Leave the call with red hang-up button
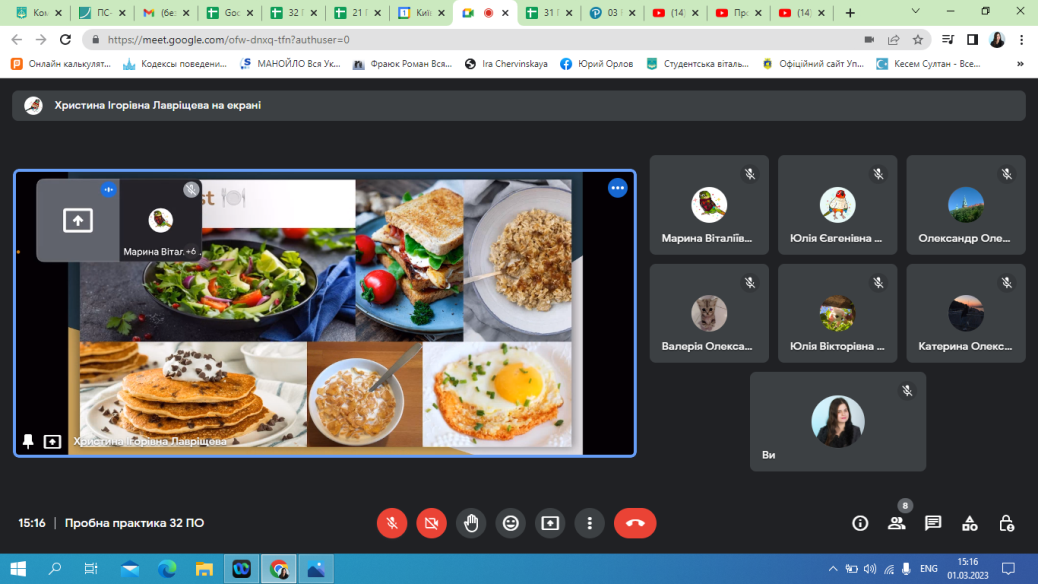 tap(635, 523)
